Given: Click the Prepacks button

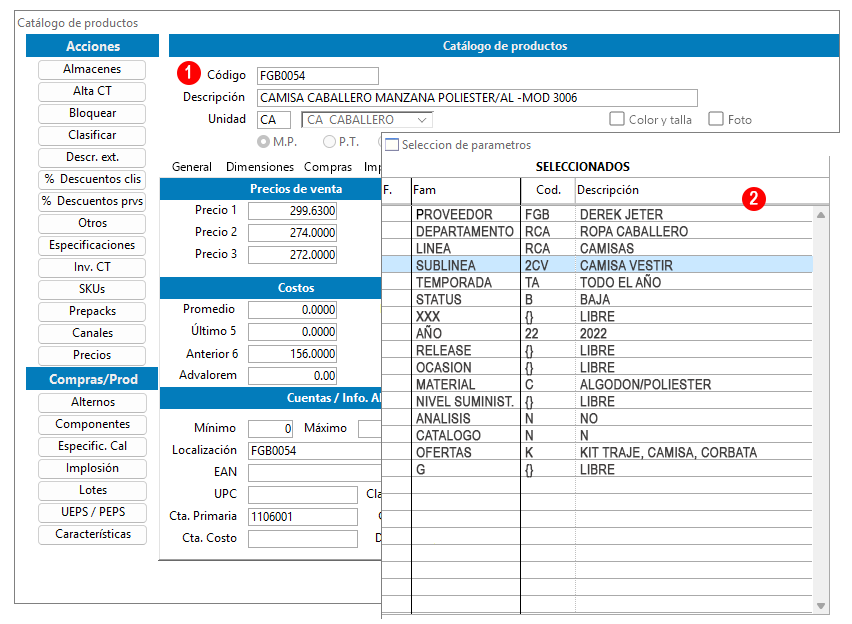Looking at the screenshot, I should [x=92, y=311].
